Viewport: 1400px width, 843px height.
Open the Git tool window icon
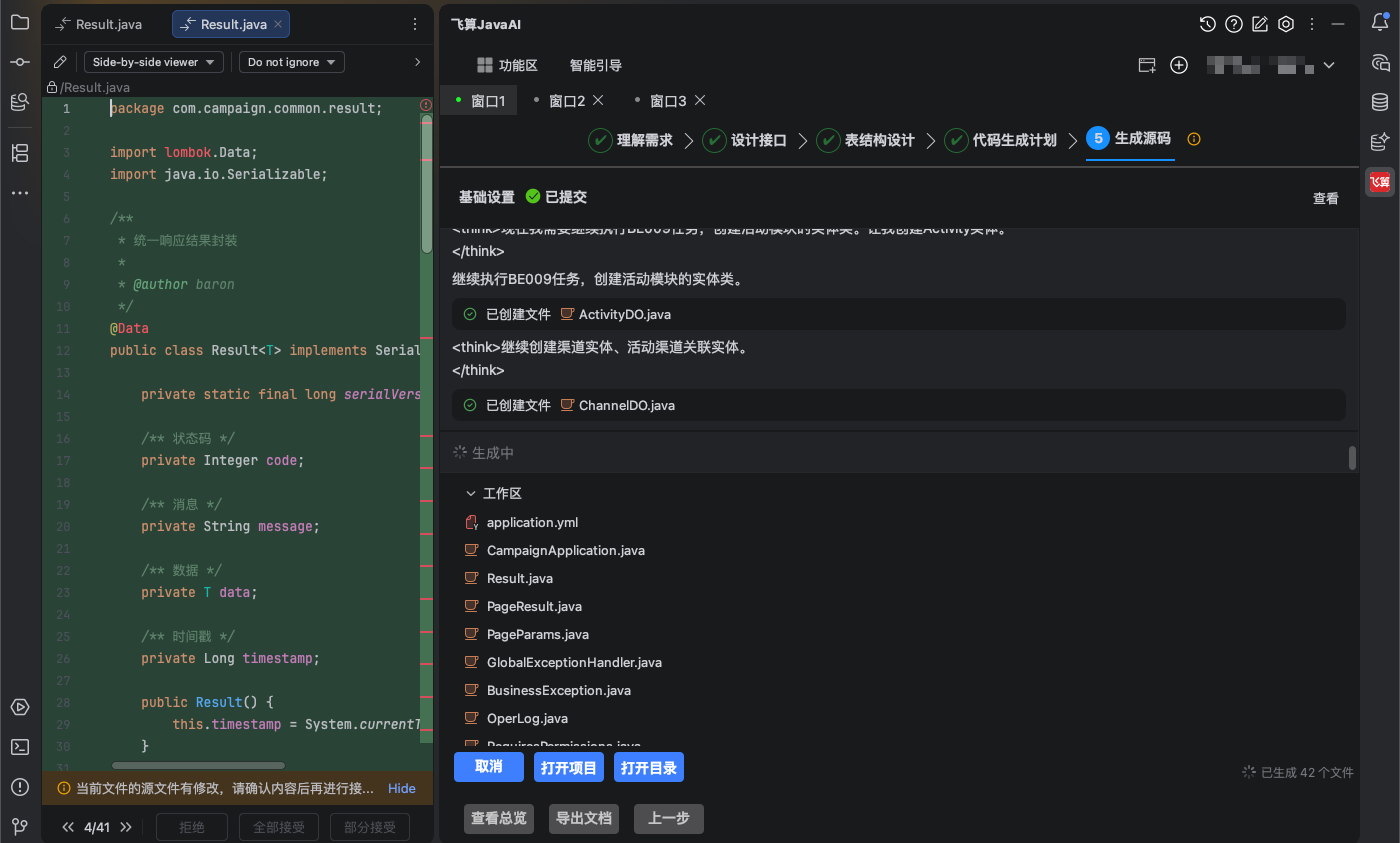point(20,826)
